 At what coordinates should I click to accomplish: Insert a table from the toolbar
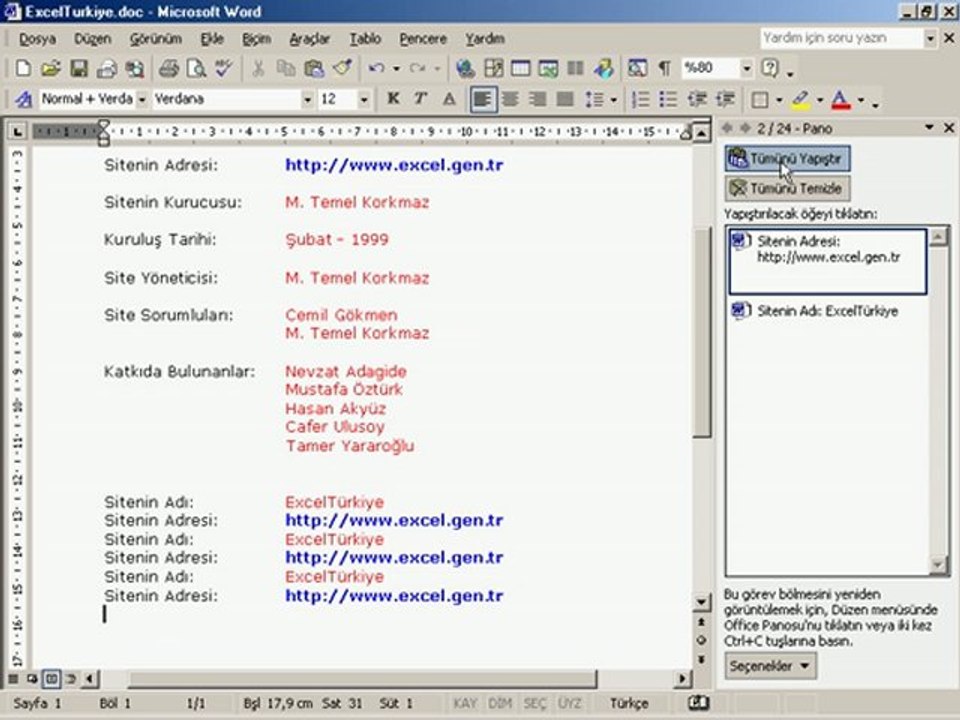520,69
